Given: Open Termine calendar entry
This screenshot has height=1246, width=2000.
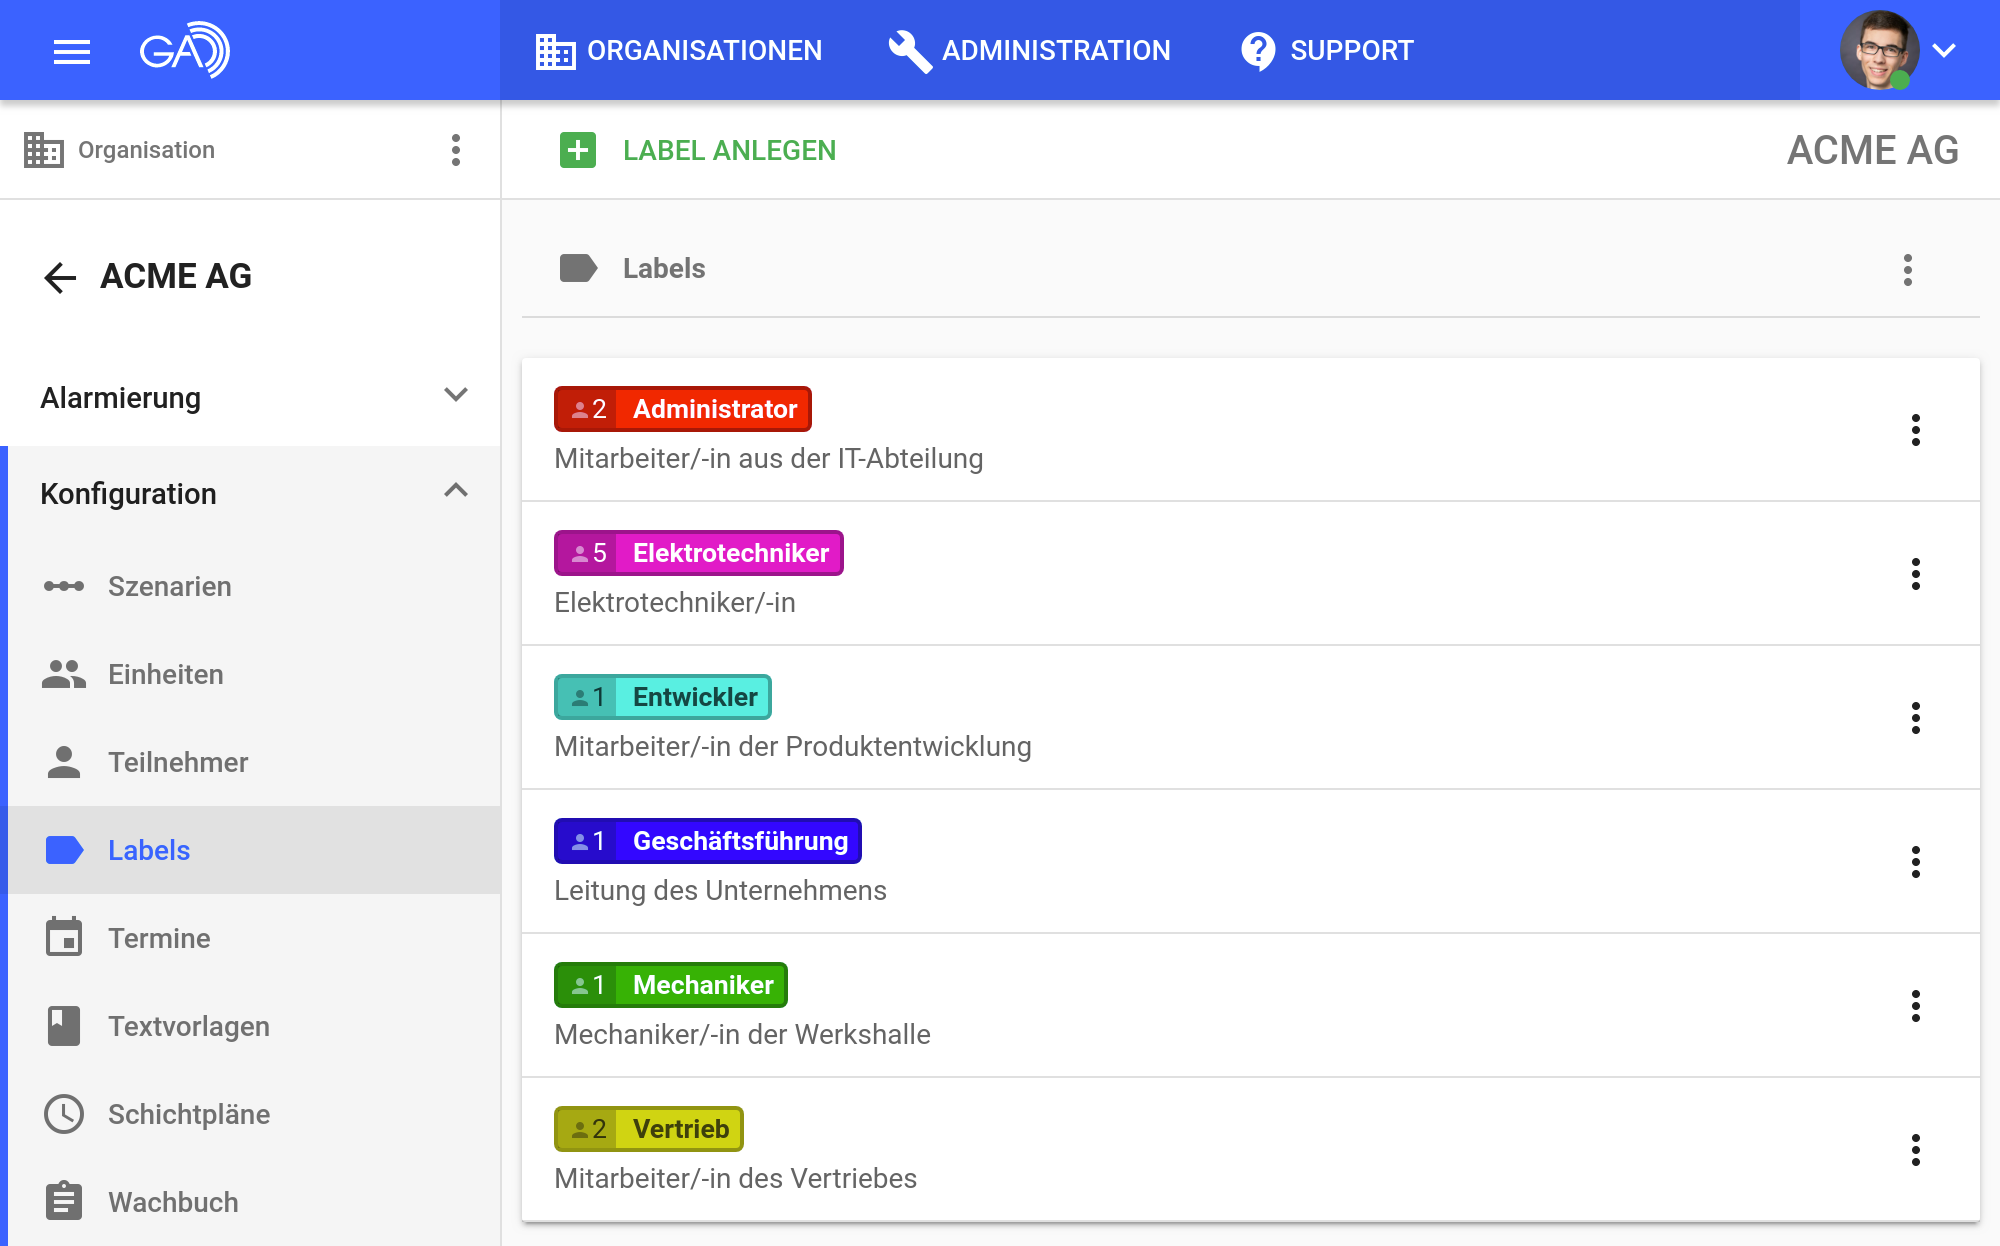Looking at the screenshot, I should coord(64,938).
